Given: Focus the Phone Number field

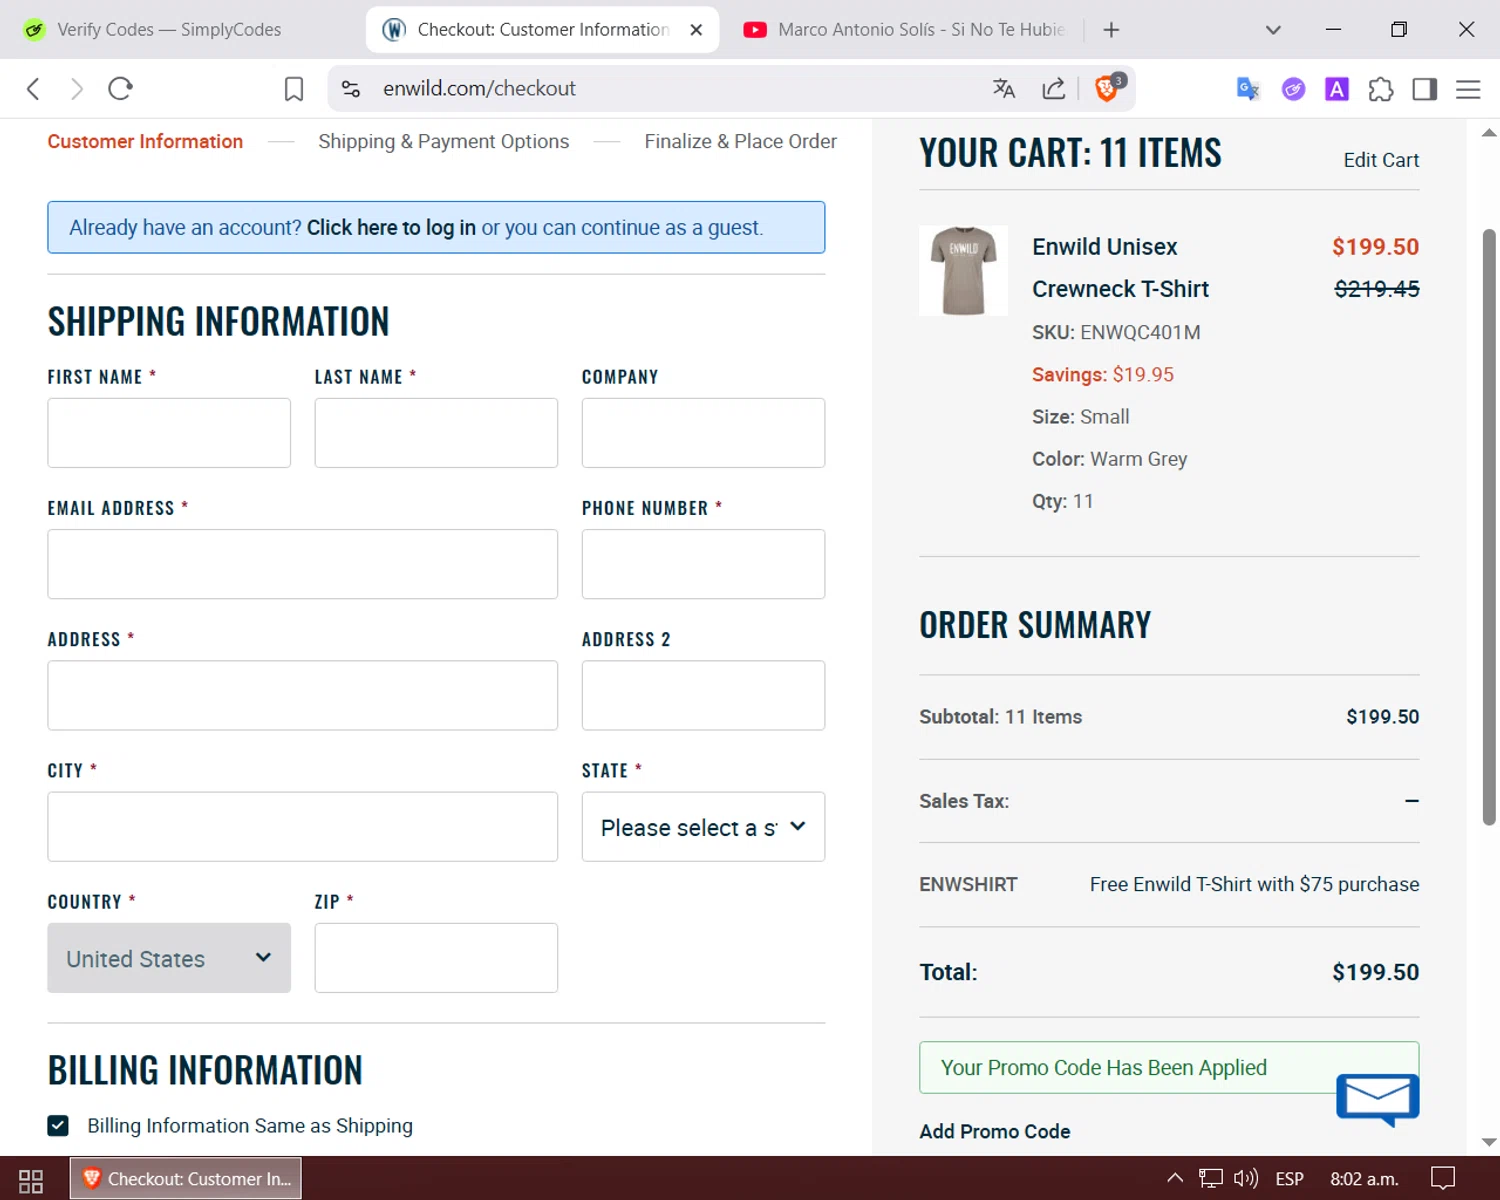Looking at the screenshot, I should pos(703,564).
